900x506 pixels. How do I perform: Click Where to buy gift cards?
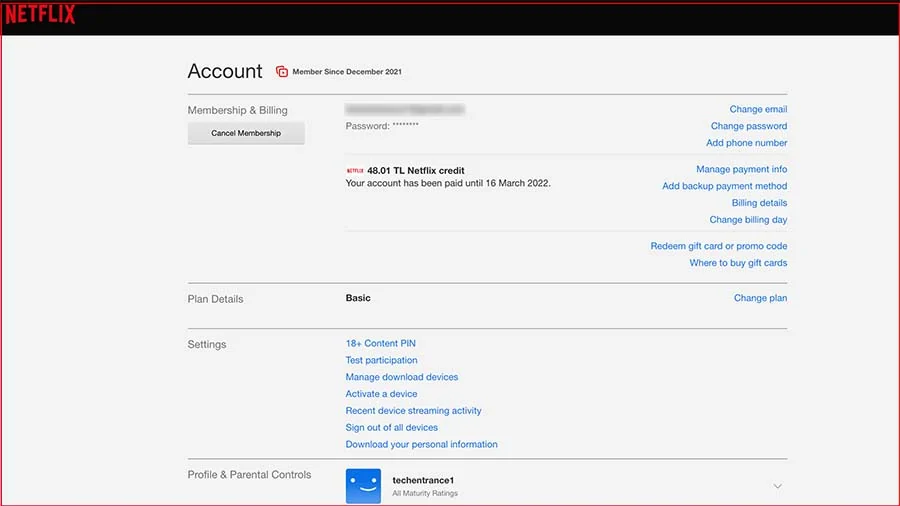738,263
